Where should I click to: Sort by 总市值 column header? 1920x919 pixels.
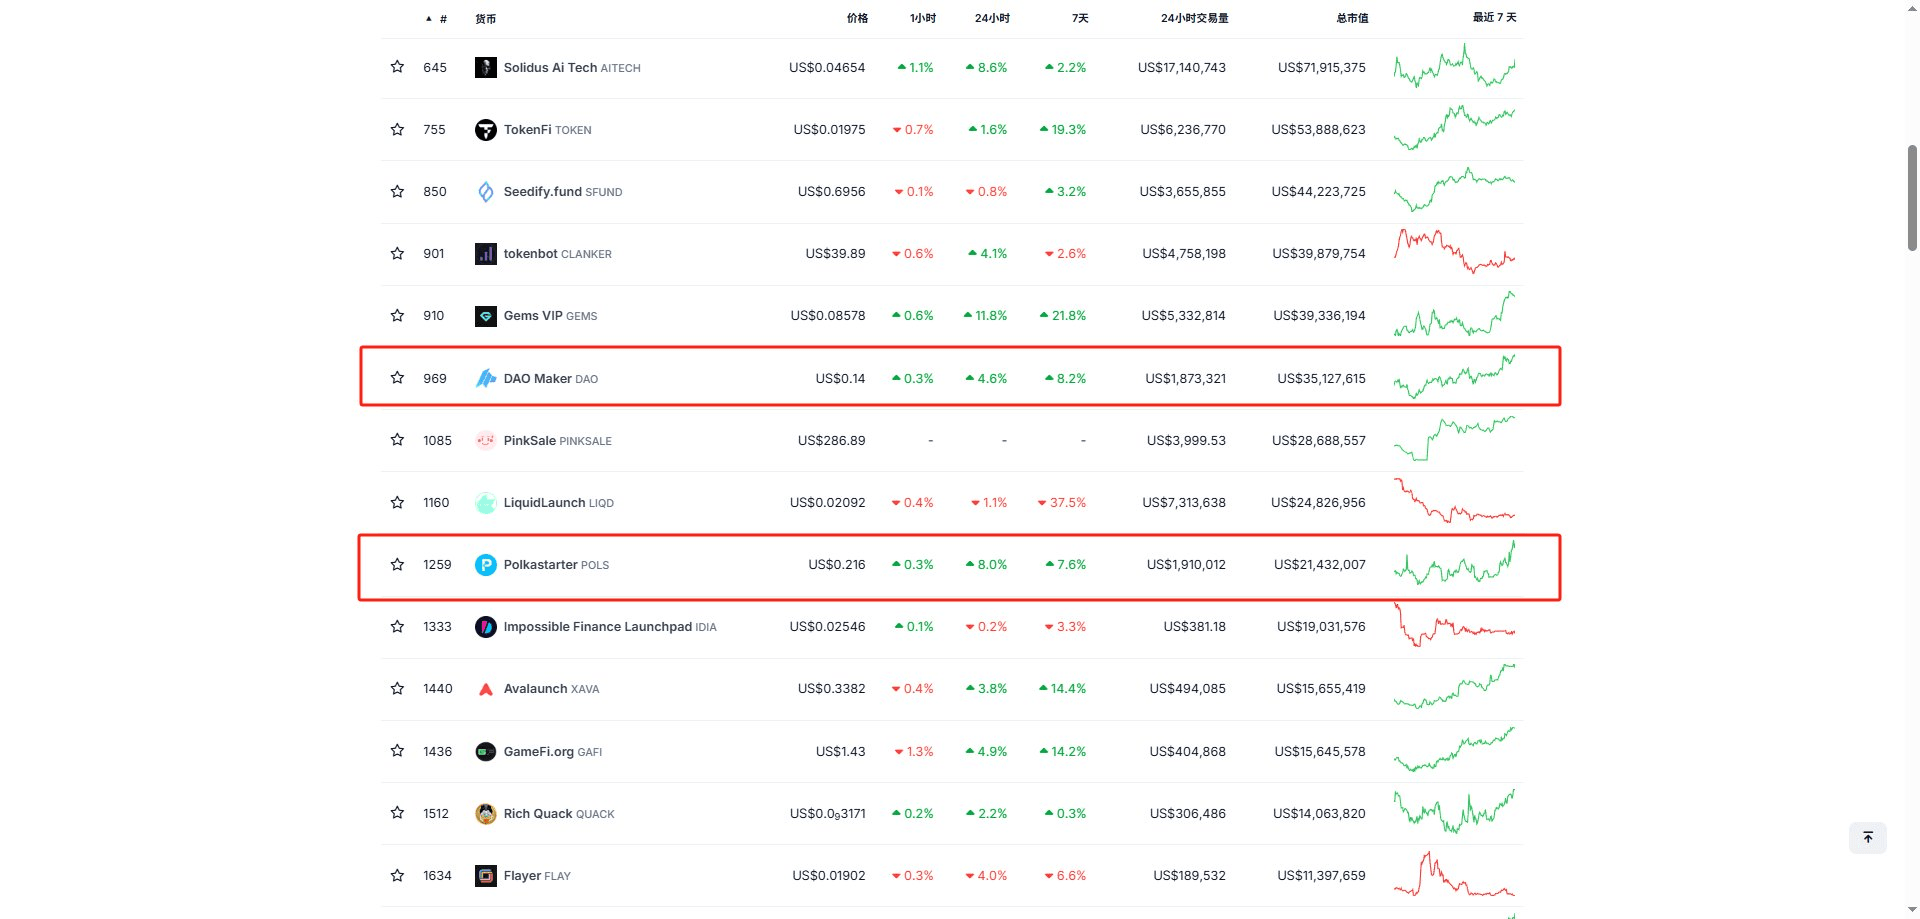tap(1352, 18)
